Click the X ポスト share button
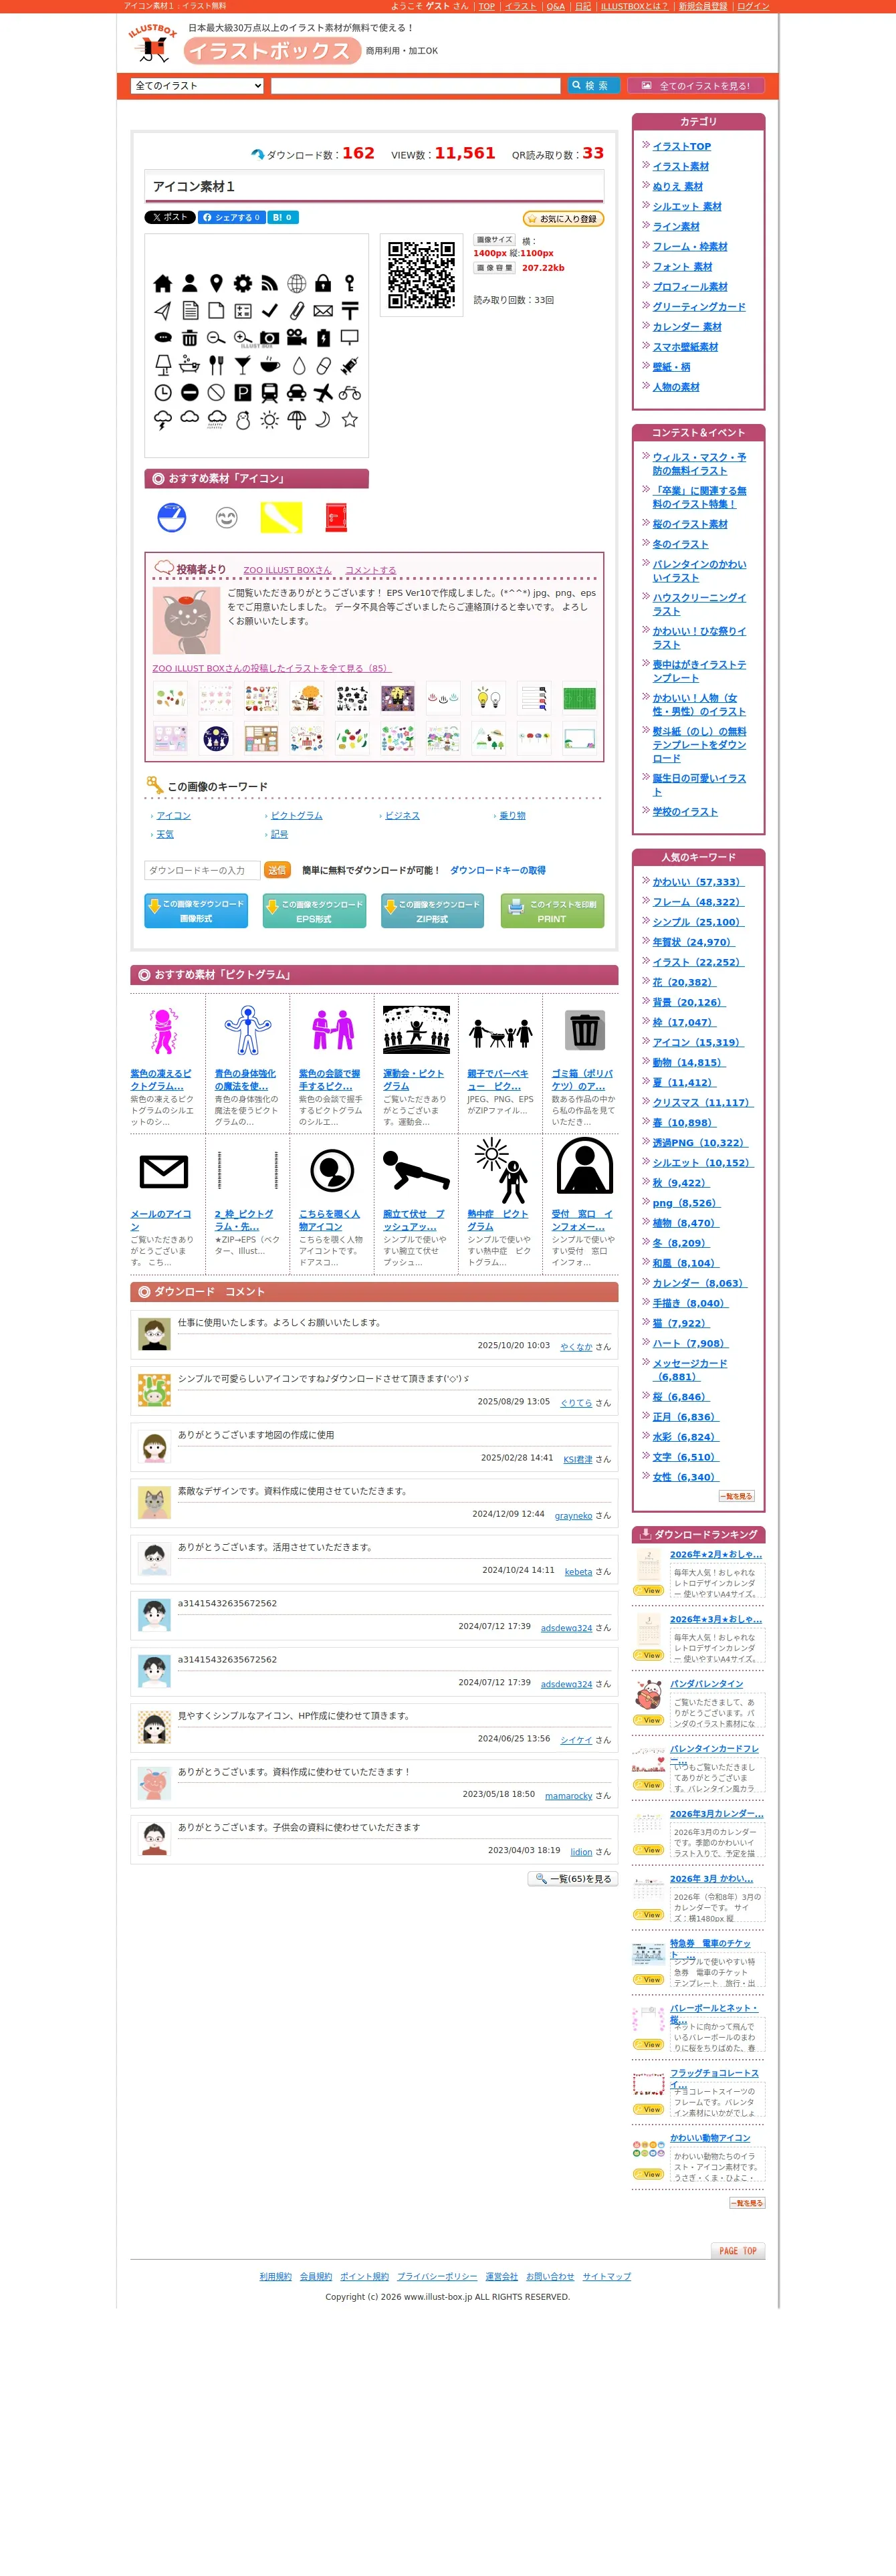 tap(170, 217)
